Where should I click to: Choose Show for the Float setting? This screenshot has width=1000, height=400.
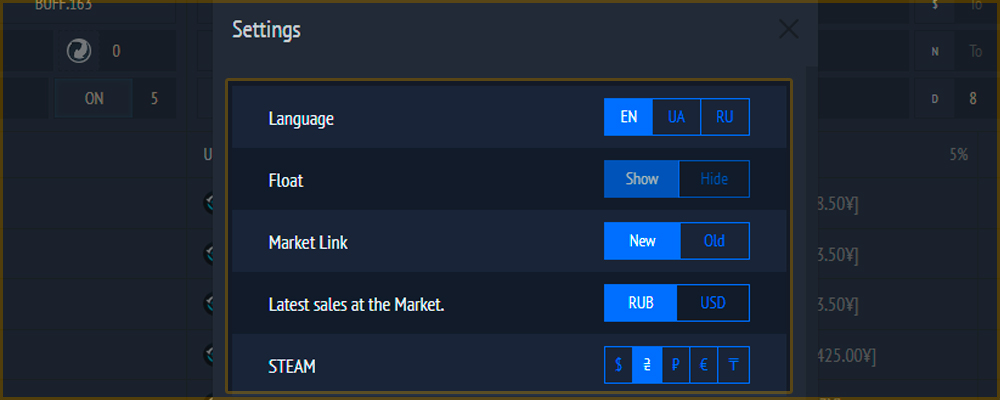(x=642, y=179)
